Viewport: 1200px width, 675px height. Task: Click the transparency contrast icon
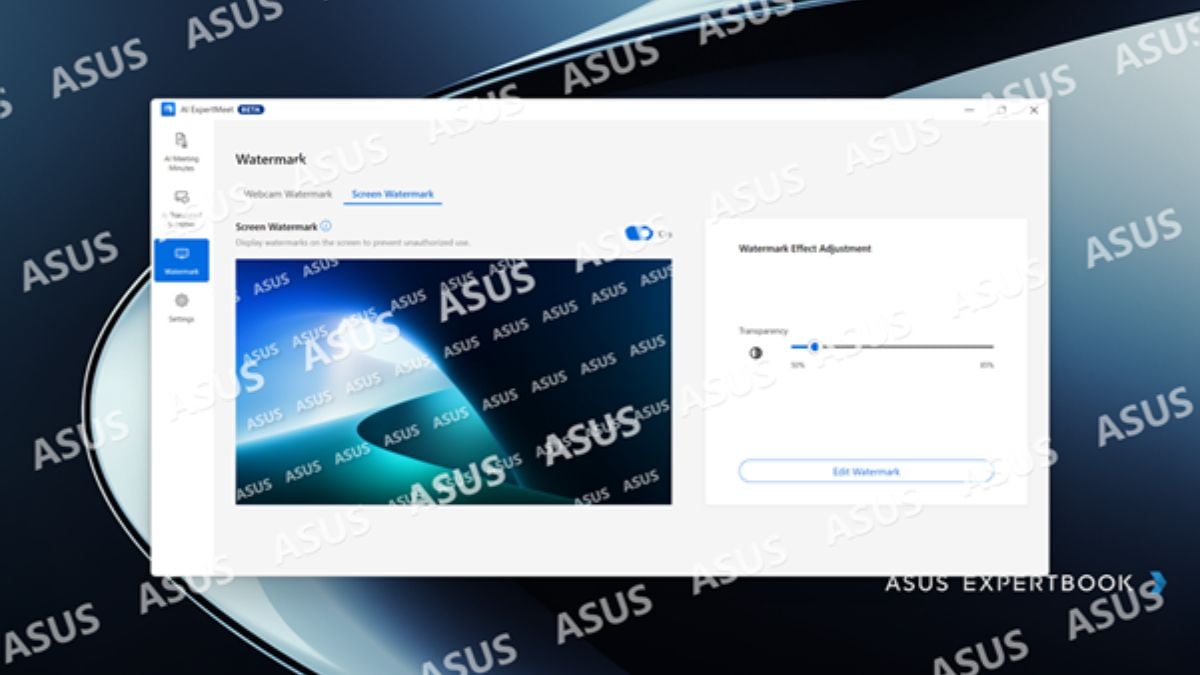(755, 352)
